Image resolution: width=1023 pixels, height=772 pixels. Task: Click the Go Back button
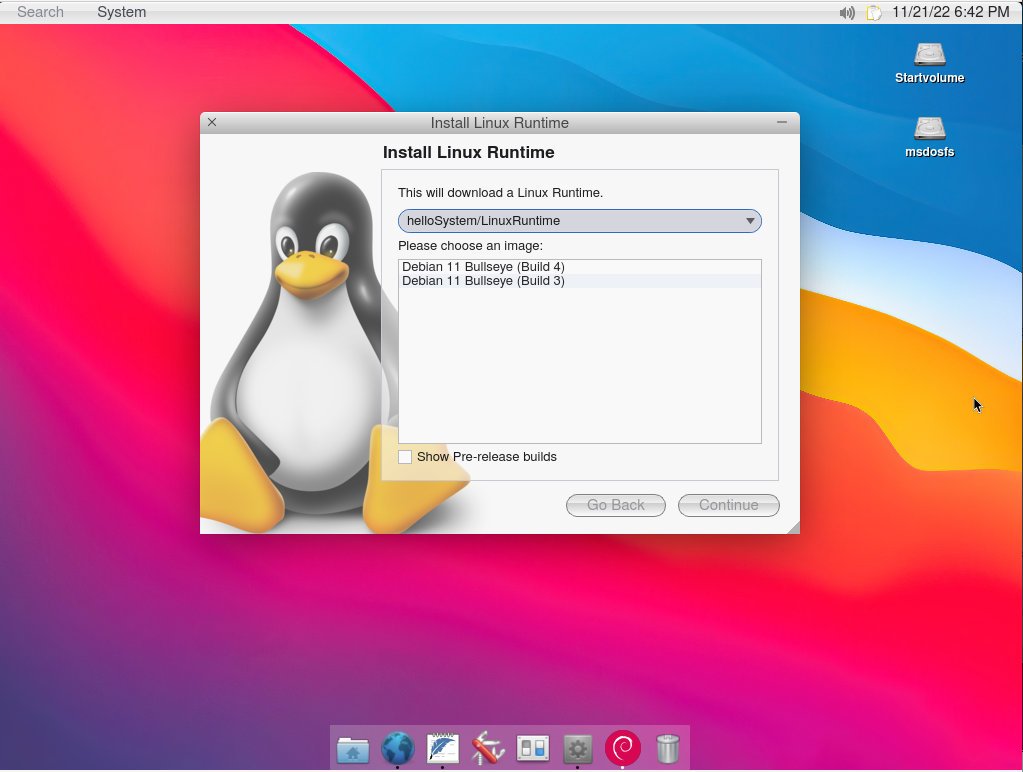pos(615,505)
